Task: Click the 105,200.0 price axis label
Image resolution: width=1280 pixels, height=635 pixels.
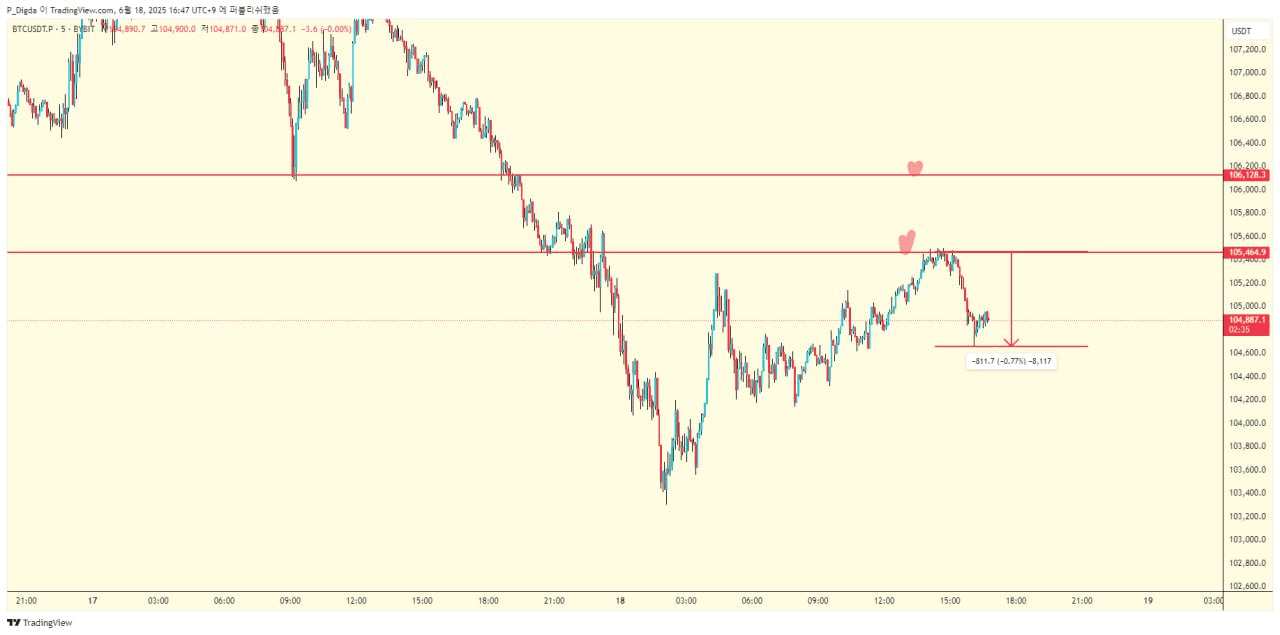Action: click(1248, 282)
